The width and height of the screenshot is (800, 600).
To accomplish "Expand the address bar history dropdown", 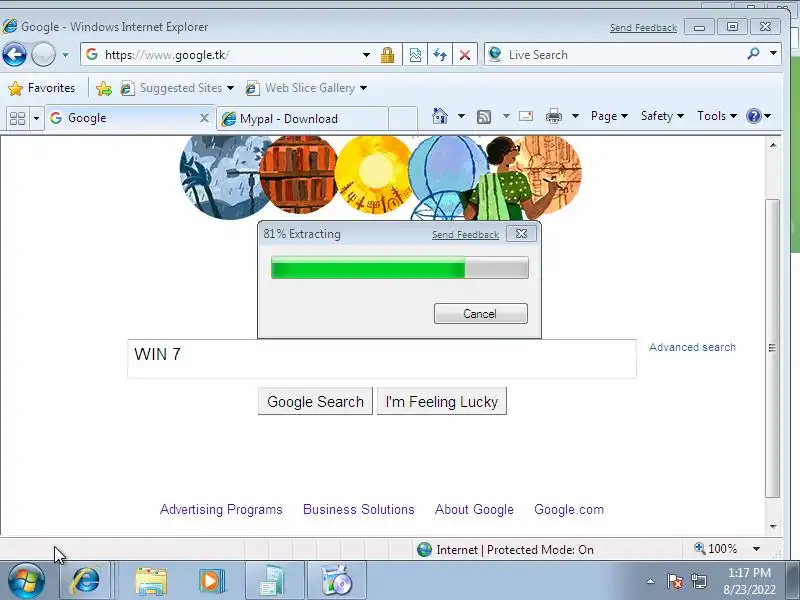I will (x=366, y=55).
